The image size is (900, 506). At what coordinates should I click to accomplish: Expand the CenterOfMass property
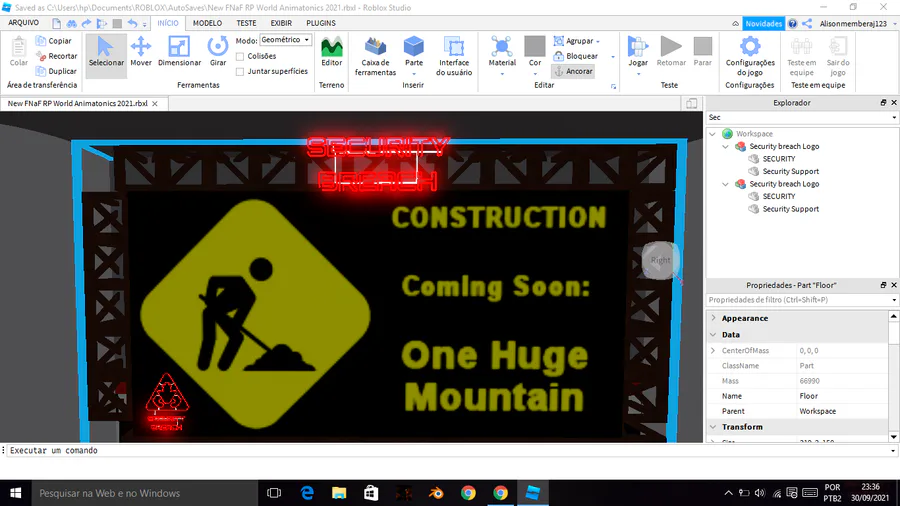coord(713,351)
